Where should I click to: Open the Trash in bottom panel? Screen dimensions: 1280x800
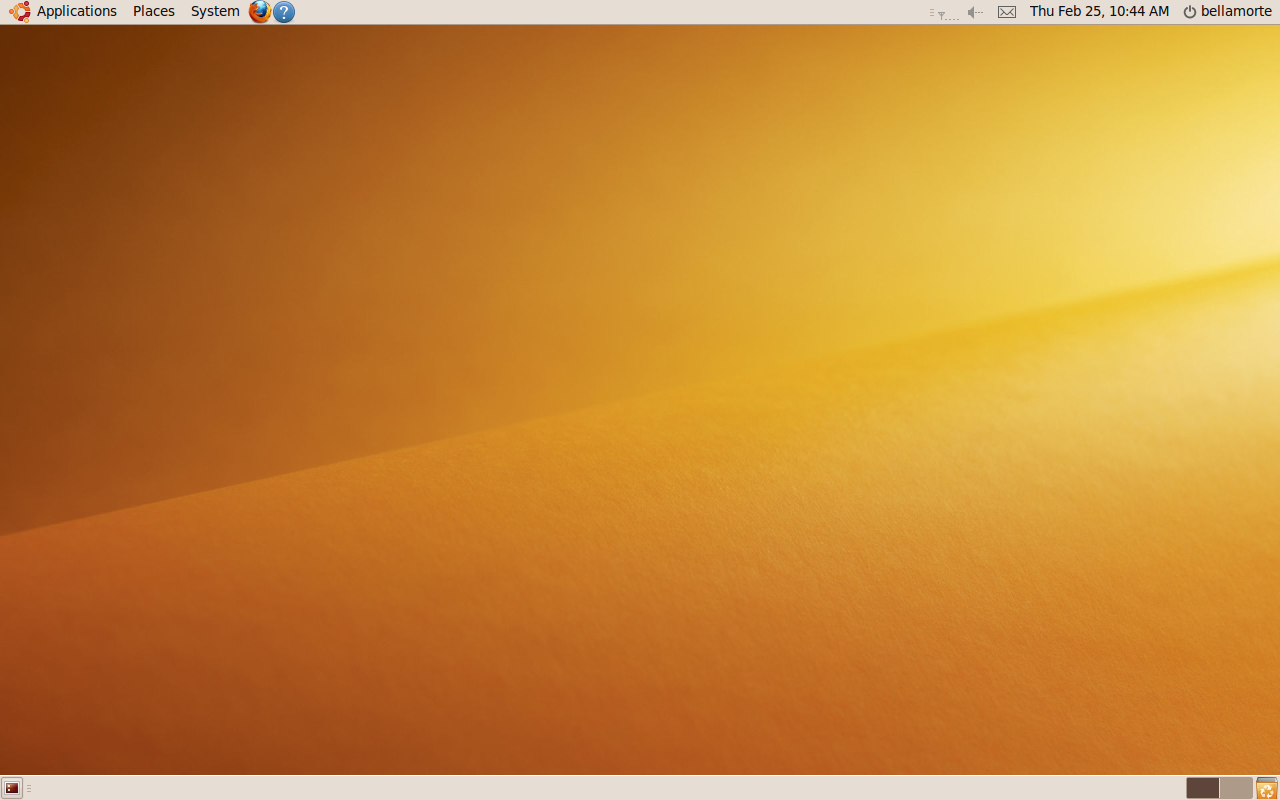1266,788
